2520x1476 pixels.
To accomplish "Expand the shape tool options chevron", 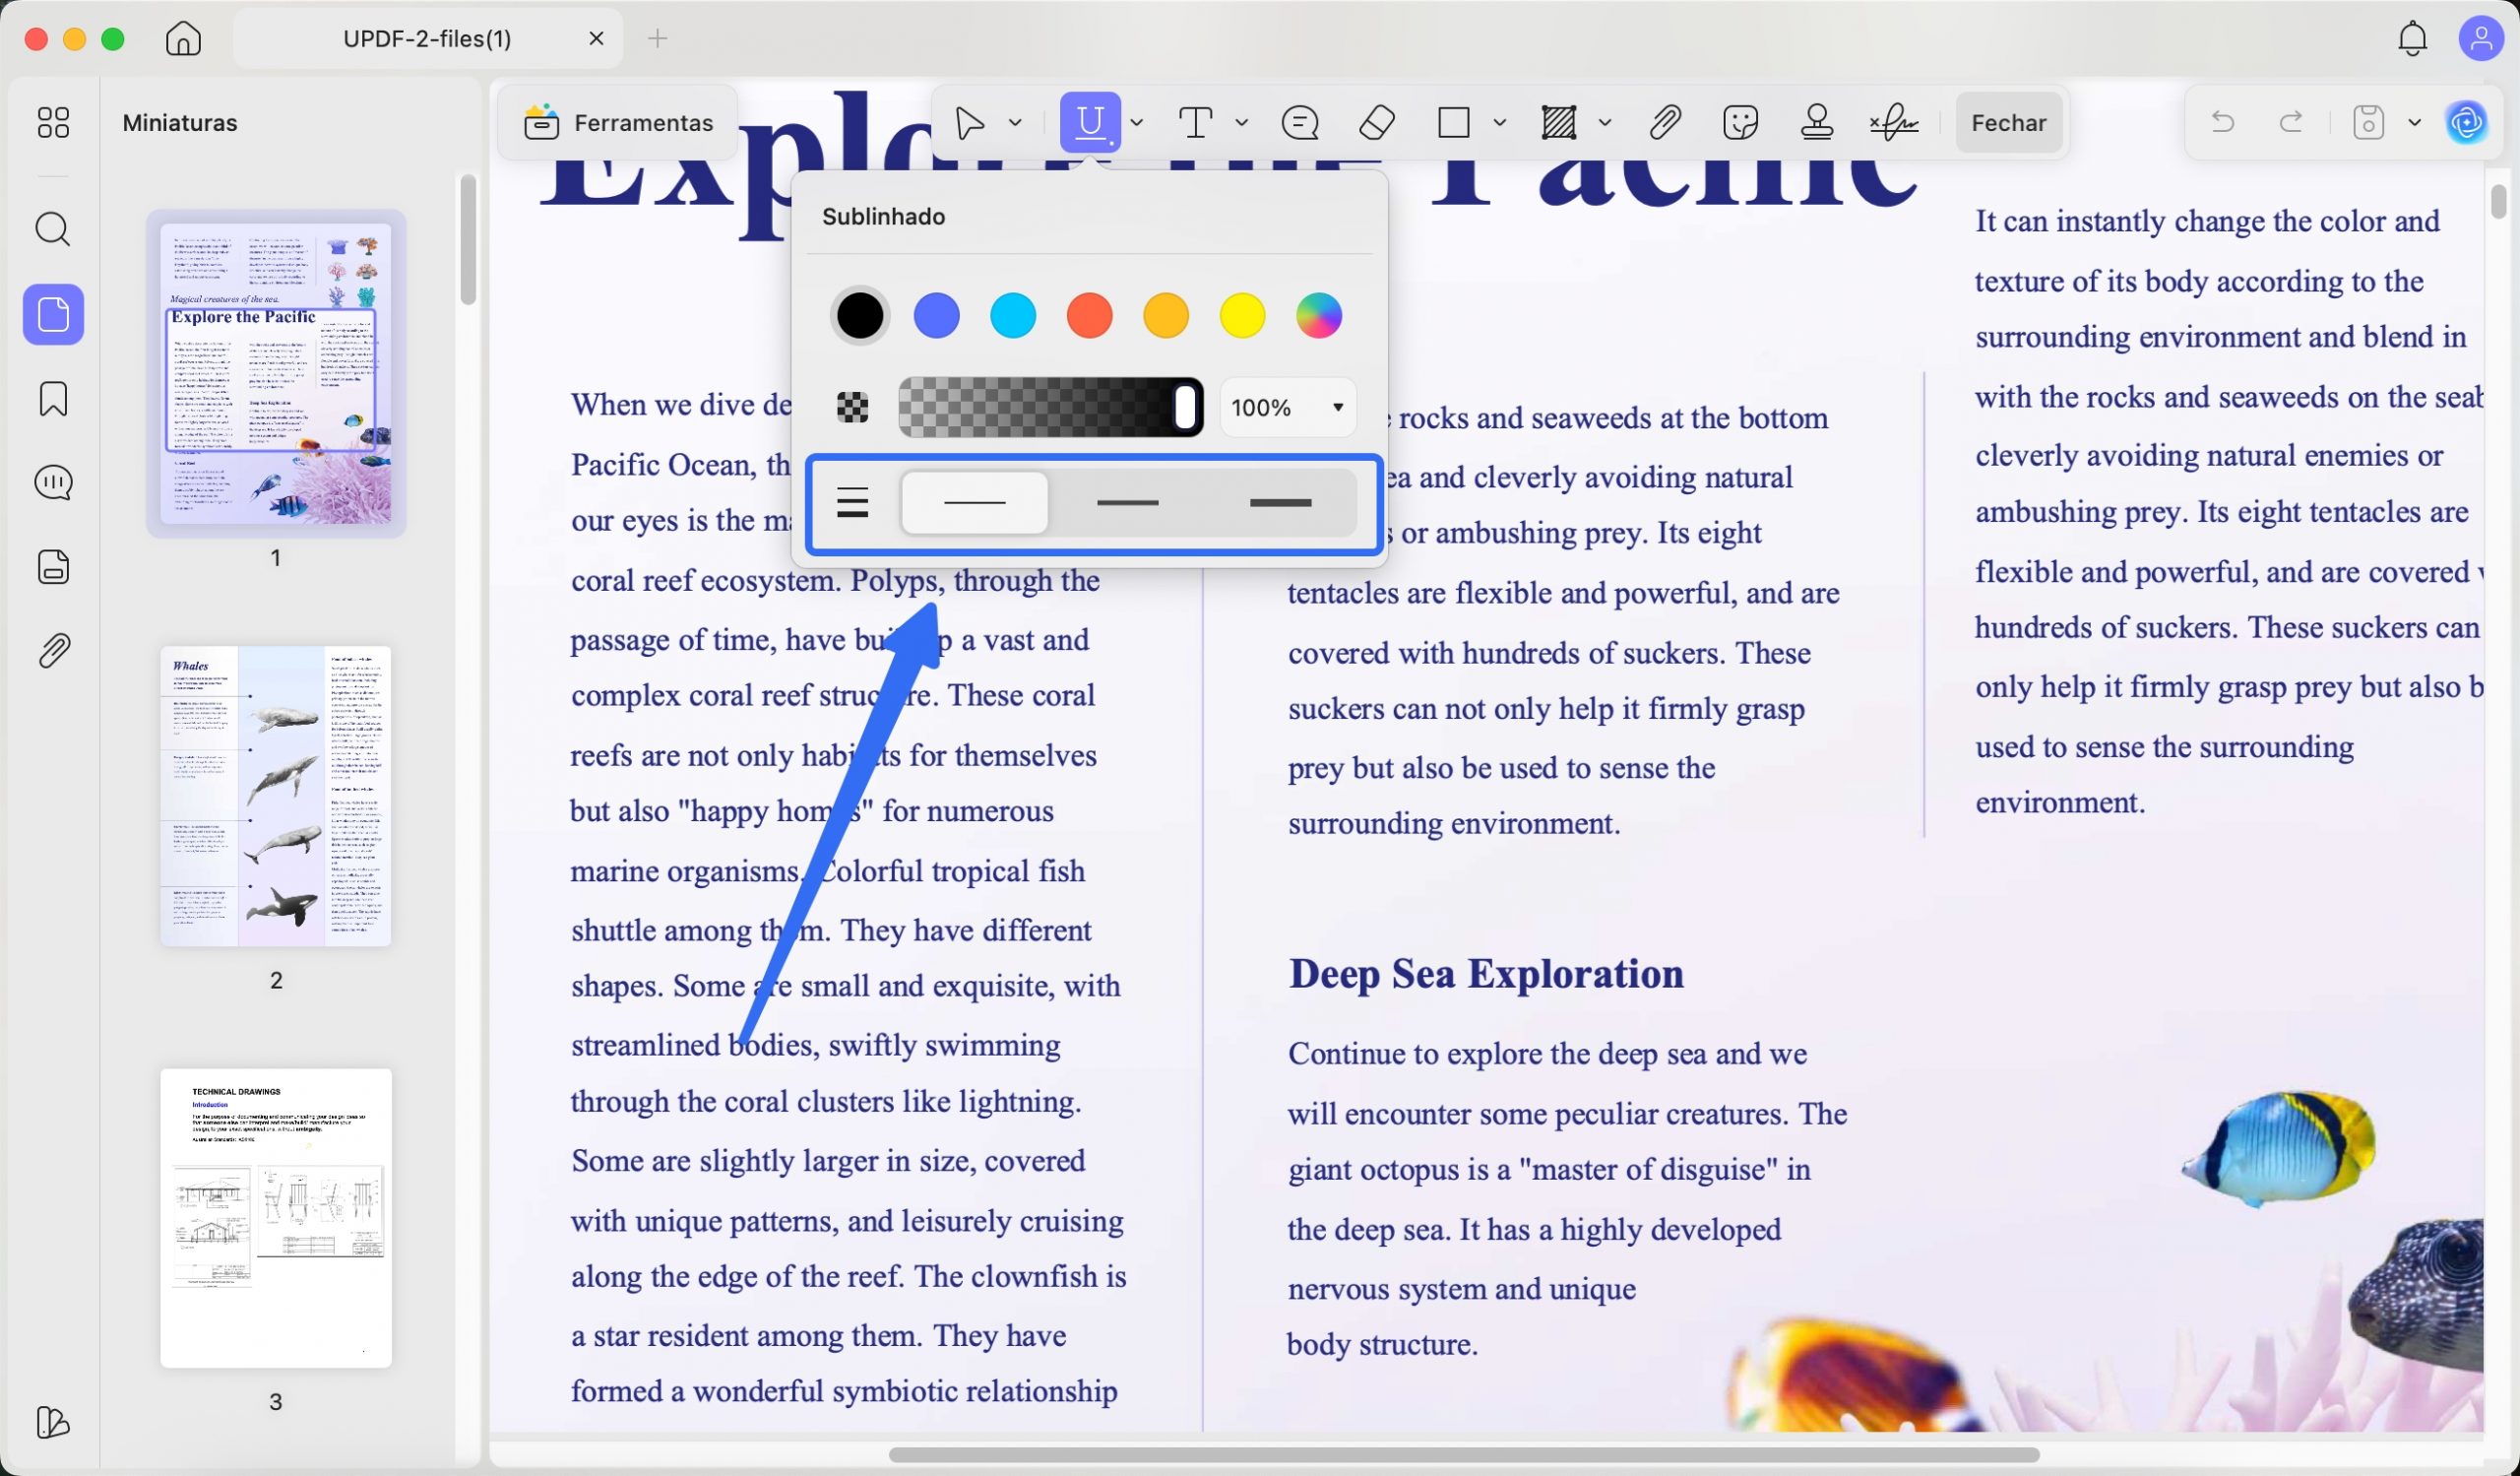I will 1501,122.
